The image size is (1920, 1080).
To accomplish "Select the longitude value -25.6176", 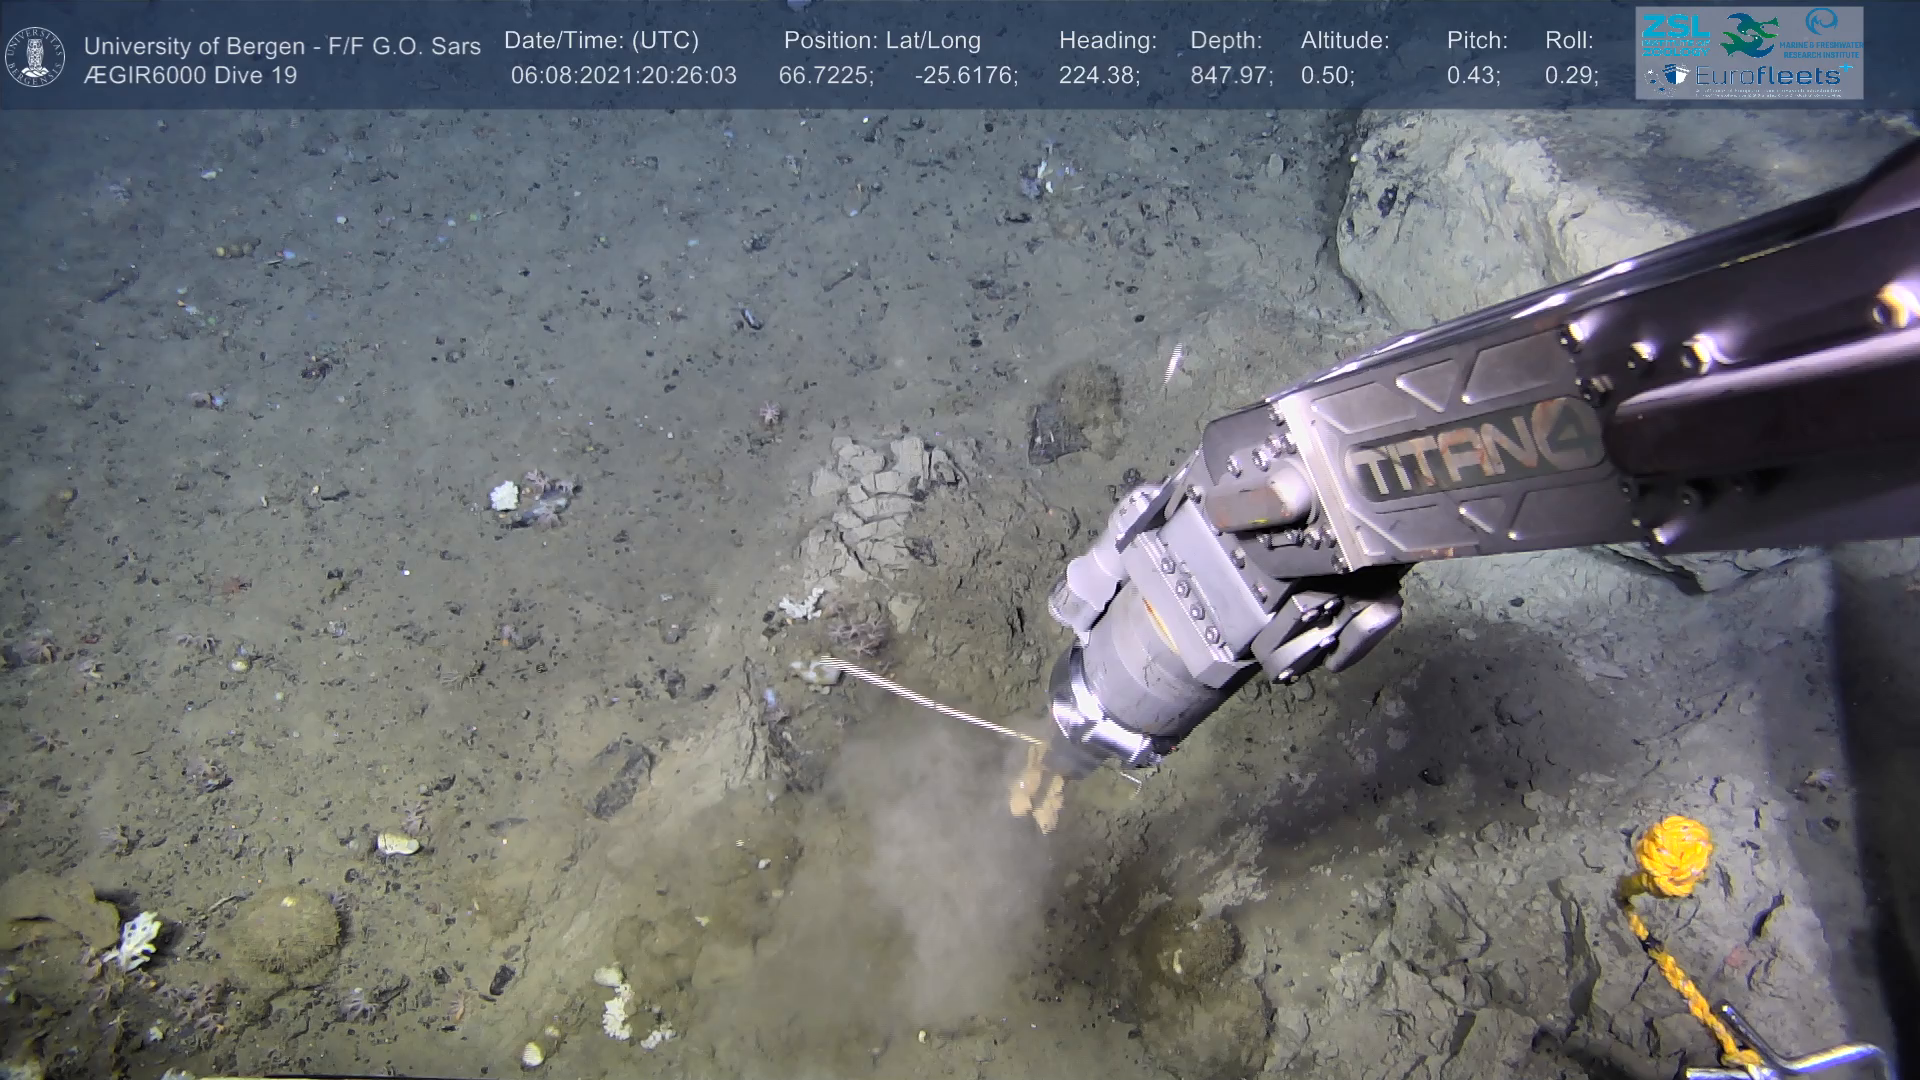I will tap(963, 76).
